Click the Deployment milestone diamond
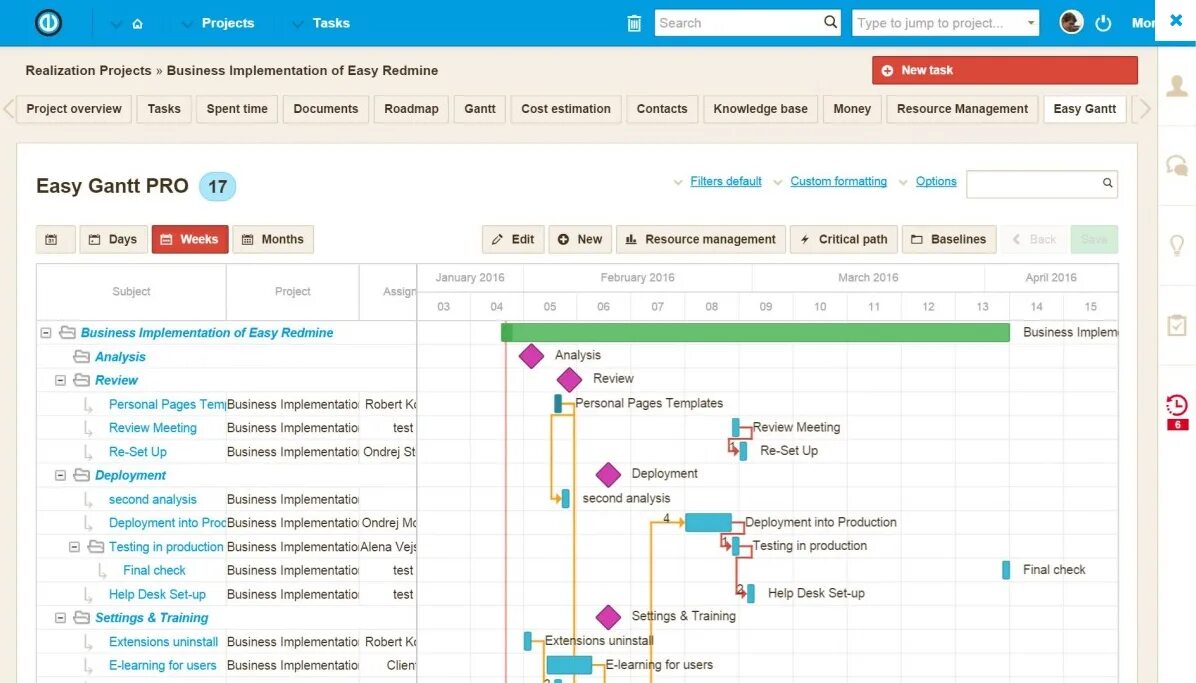This screenshot has height=683, width=1196. 608,475
